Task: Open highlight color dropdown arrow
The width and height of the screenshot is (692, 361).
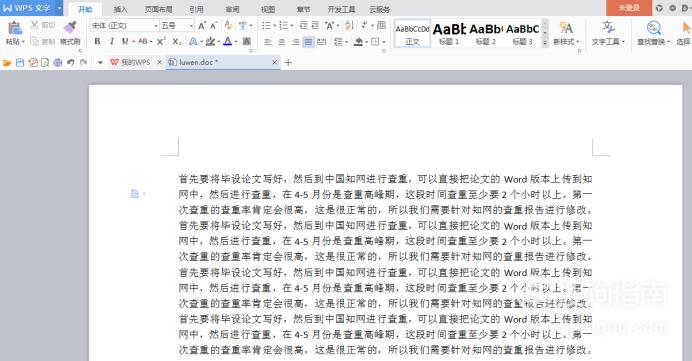Action: pyautogui.click(x=218, y=42)
